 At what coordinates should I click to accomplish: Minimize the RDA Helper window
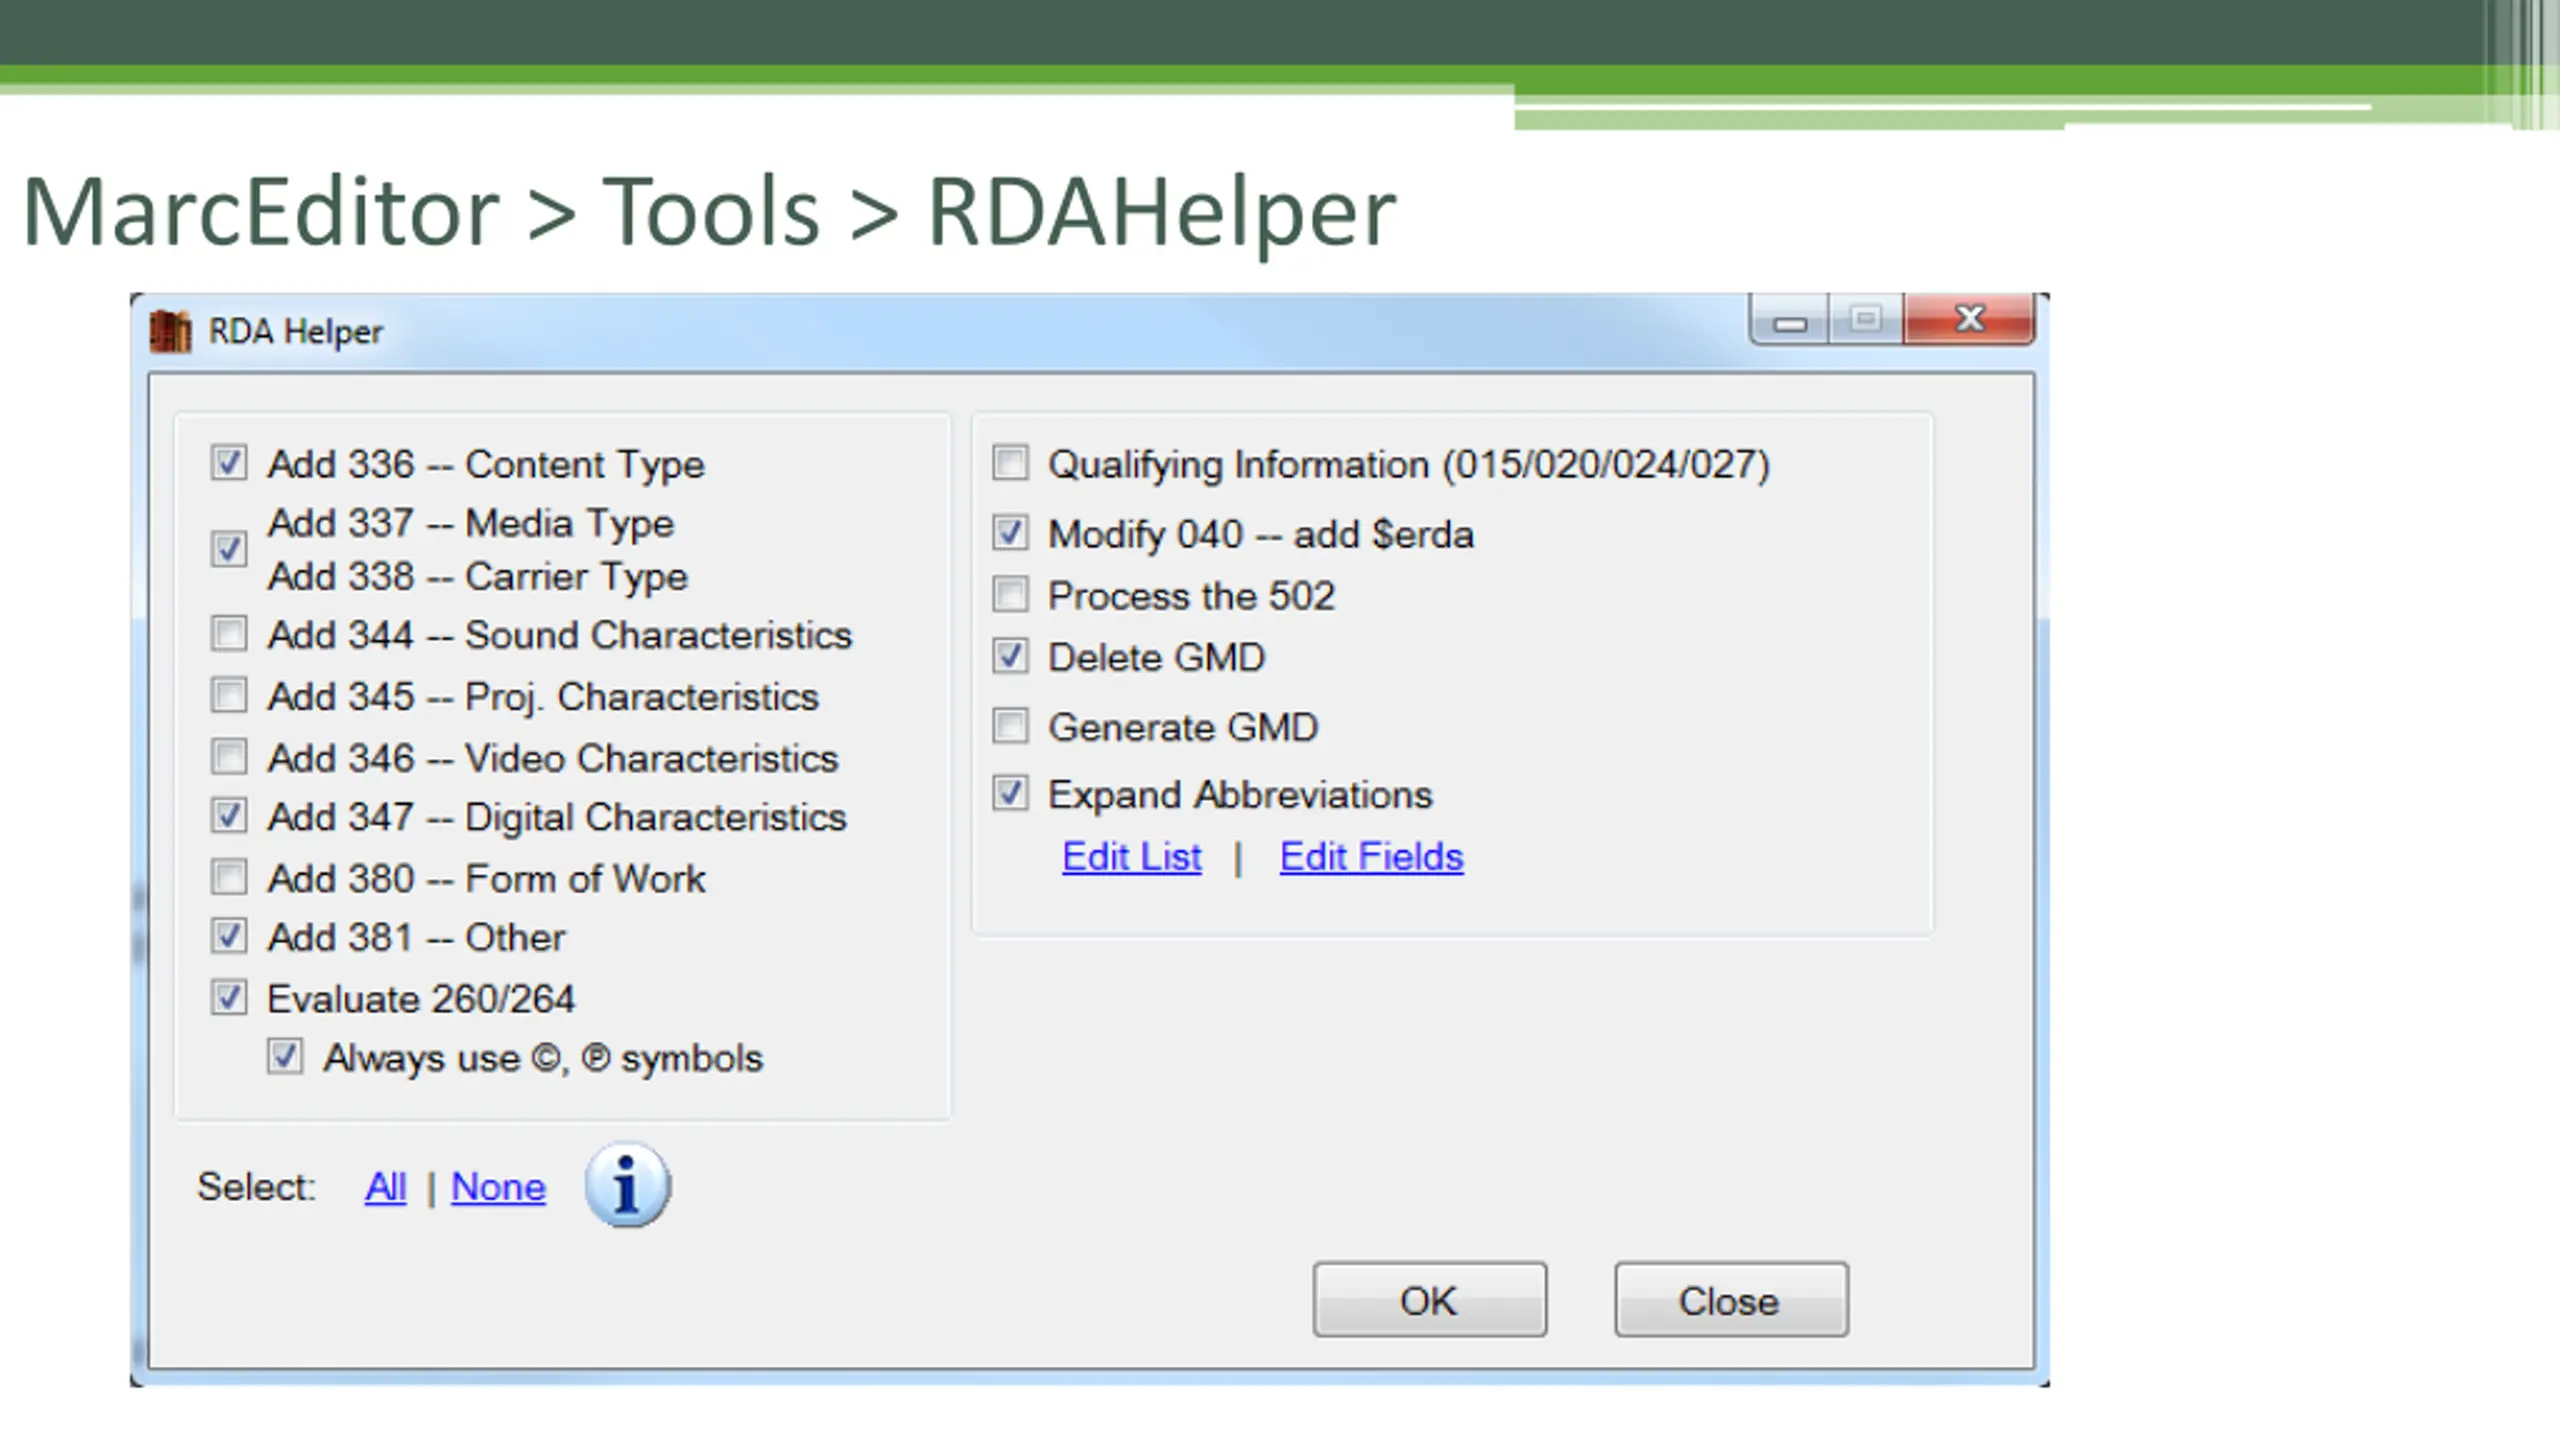pyautogui.click(x=1790, y=320)
